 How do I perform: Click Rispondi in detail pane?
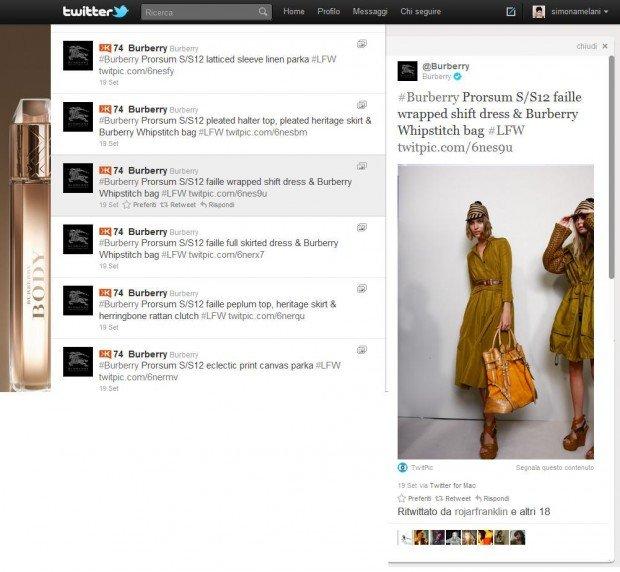coord(492,498)
